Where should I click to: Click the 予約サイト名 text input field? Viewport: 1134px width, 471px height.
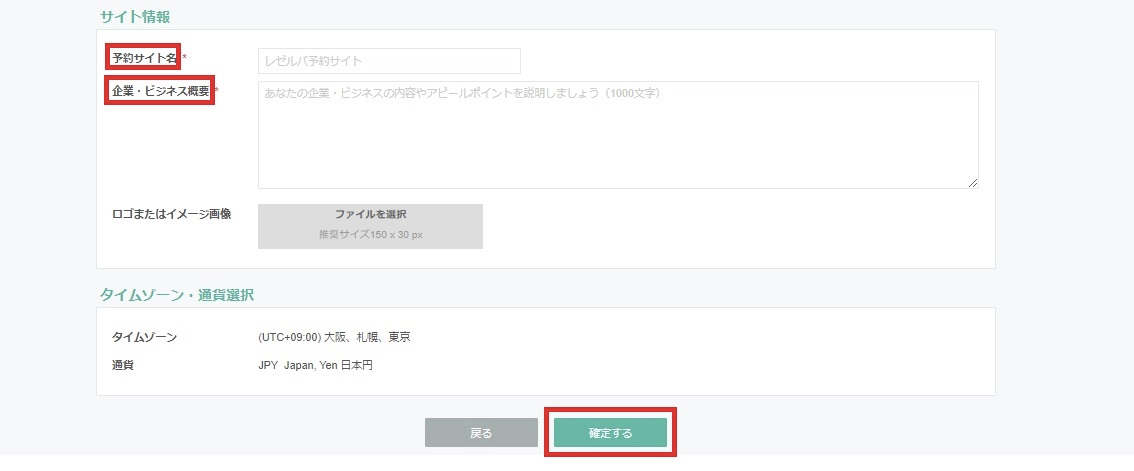pyautogui.click(x=420, y=61)
